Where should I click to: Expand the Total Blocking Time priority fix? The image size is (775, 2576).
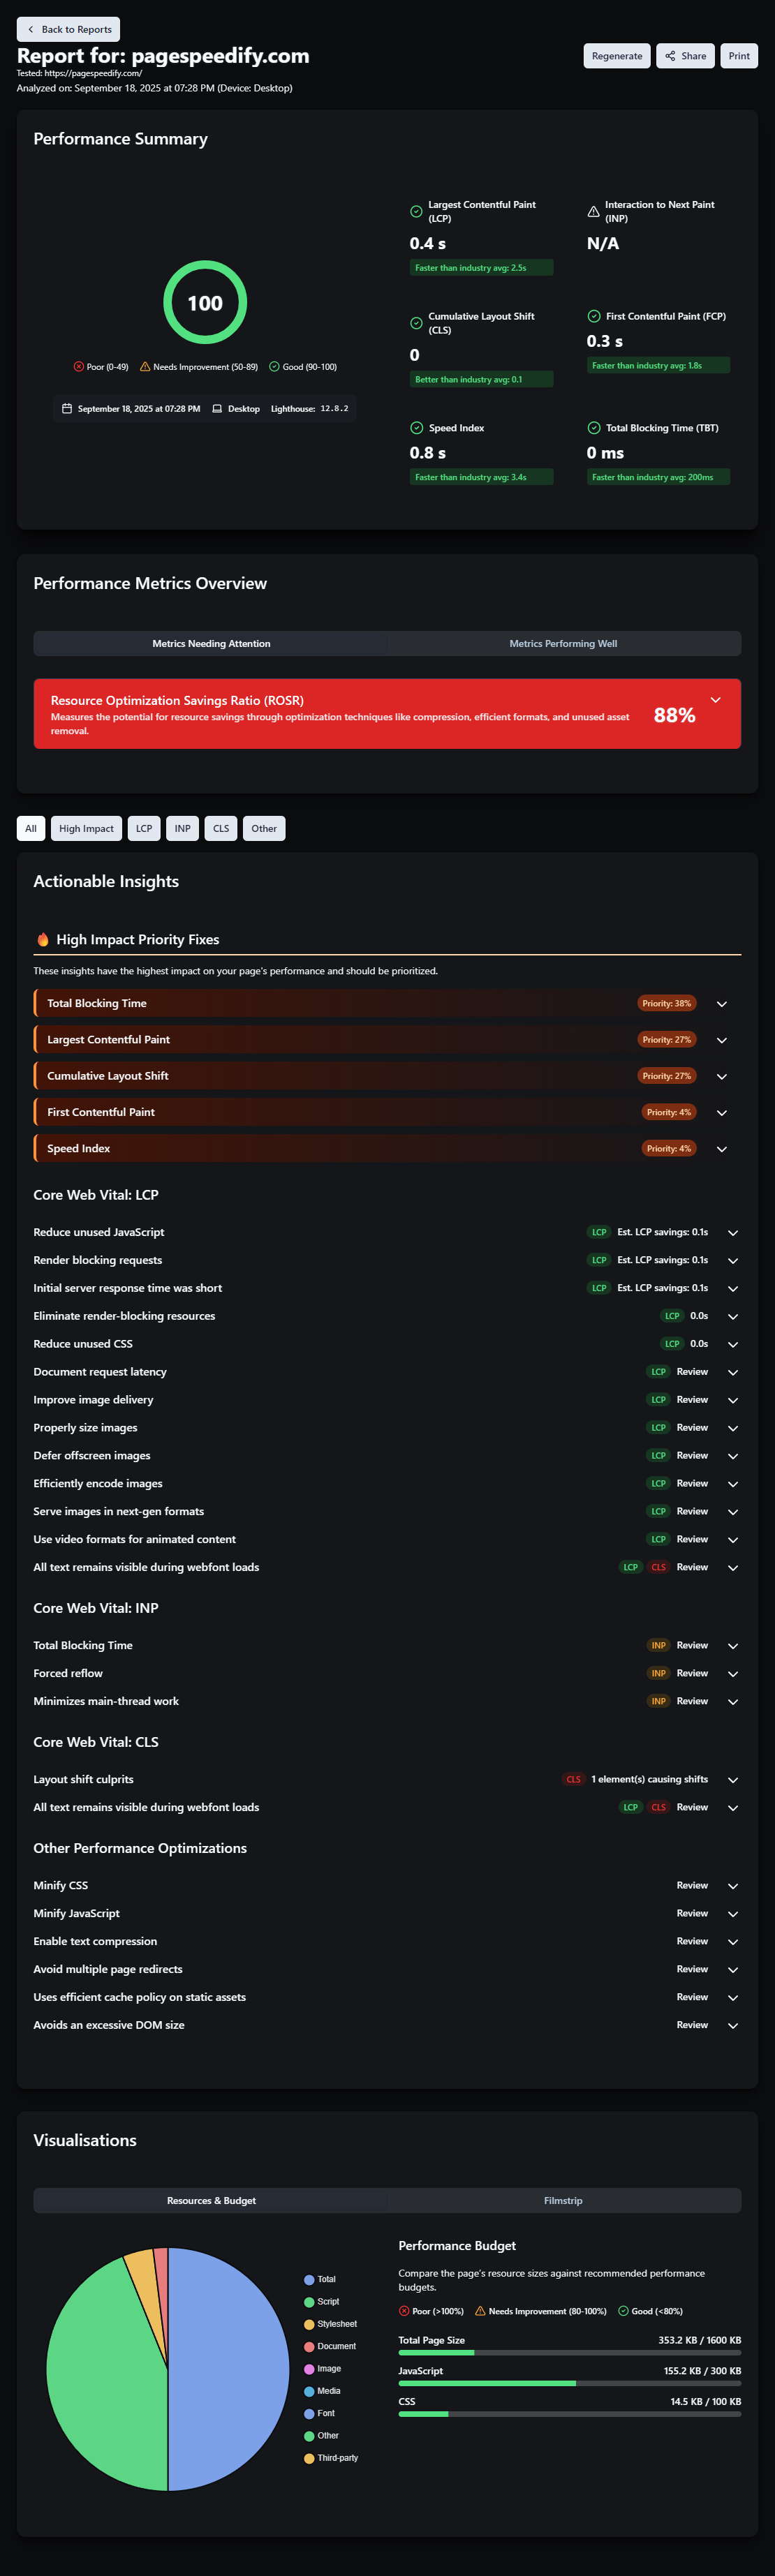click(x=722, y=1003)
